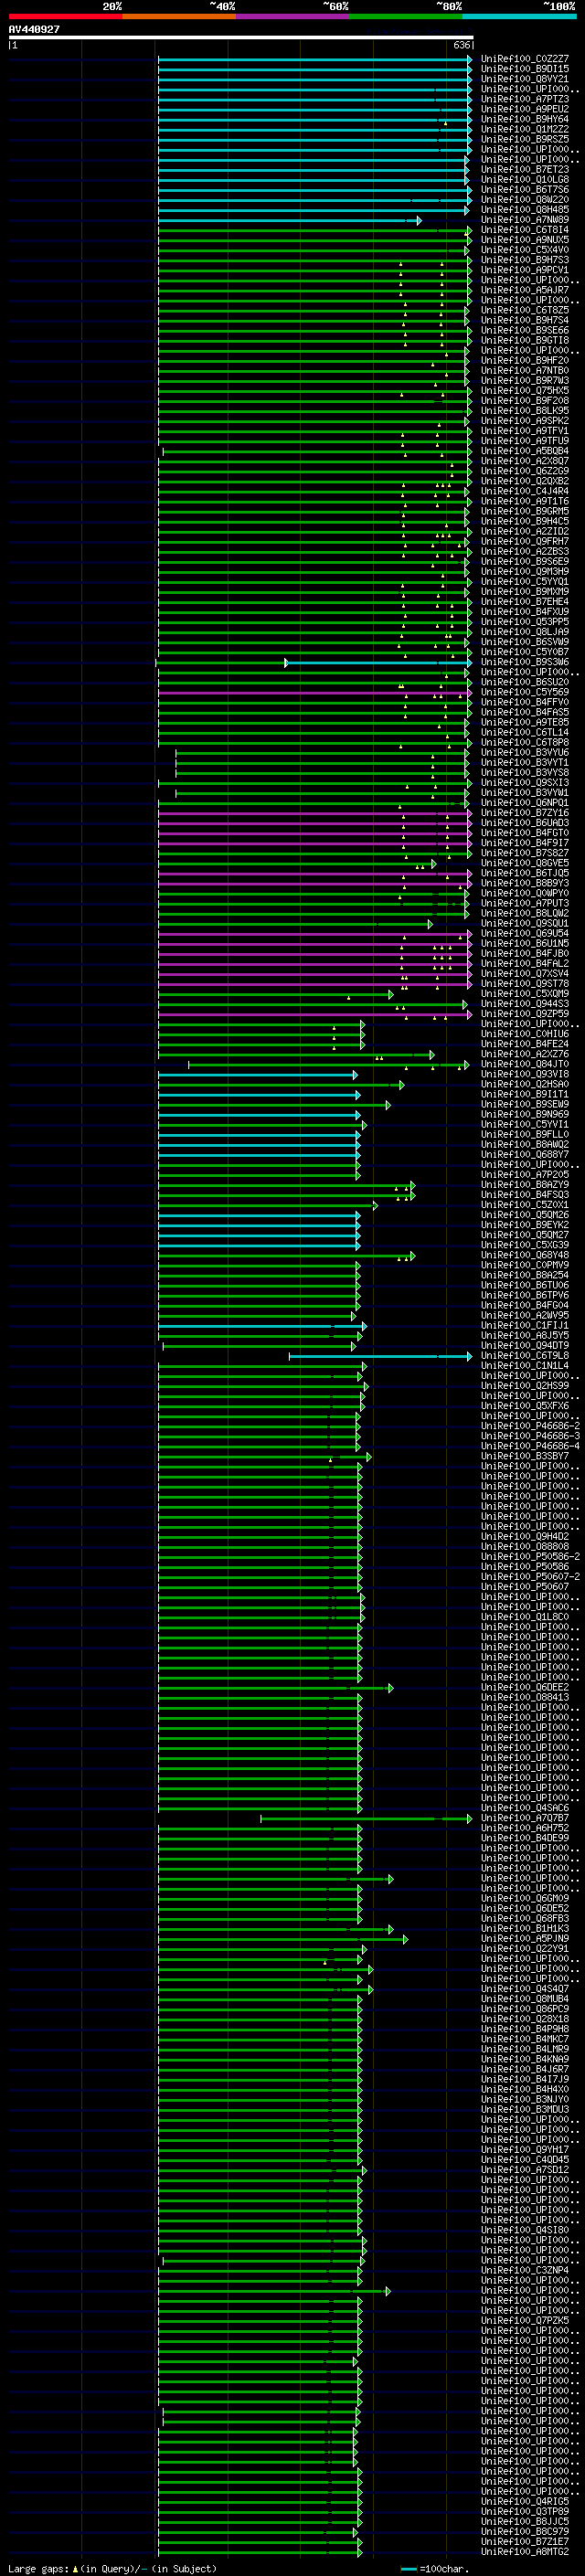Select UniRef100_C6T9L8 label
Image resolution: width=585 pixels, height=2576 pixels.
point(524,1356)
